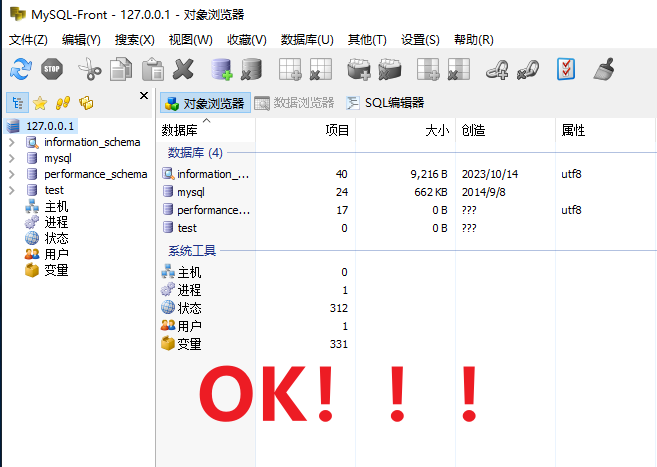The image size is (657, 467).
Task: Toggle the tree view navigator icon
Action: tap(18, 103)
